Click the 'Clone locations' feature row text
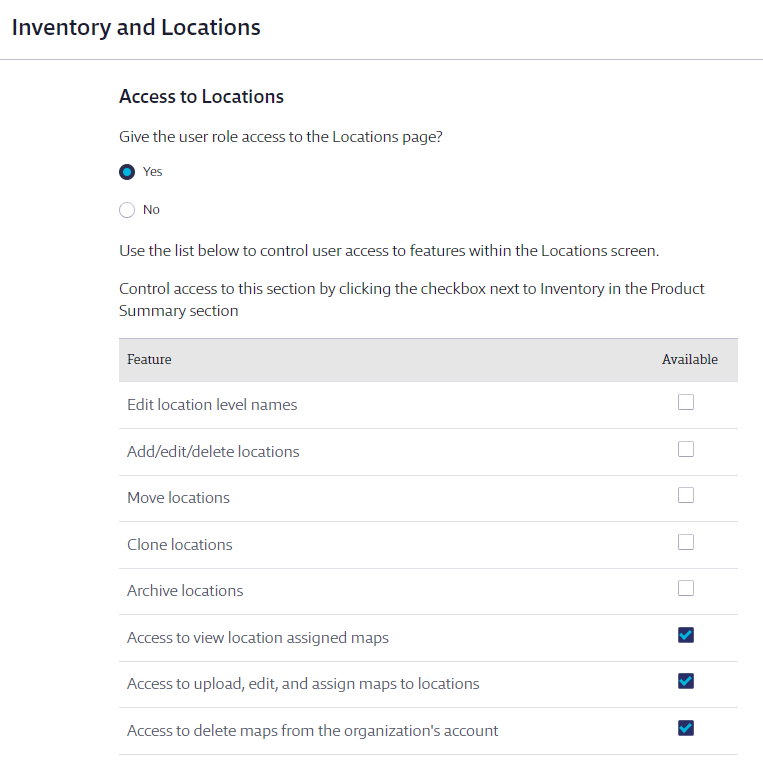 click(x=180, y=545)
